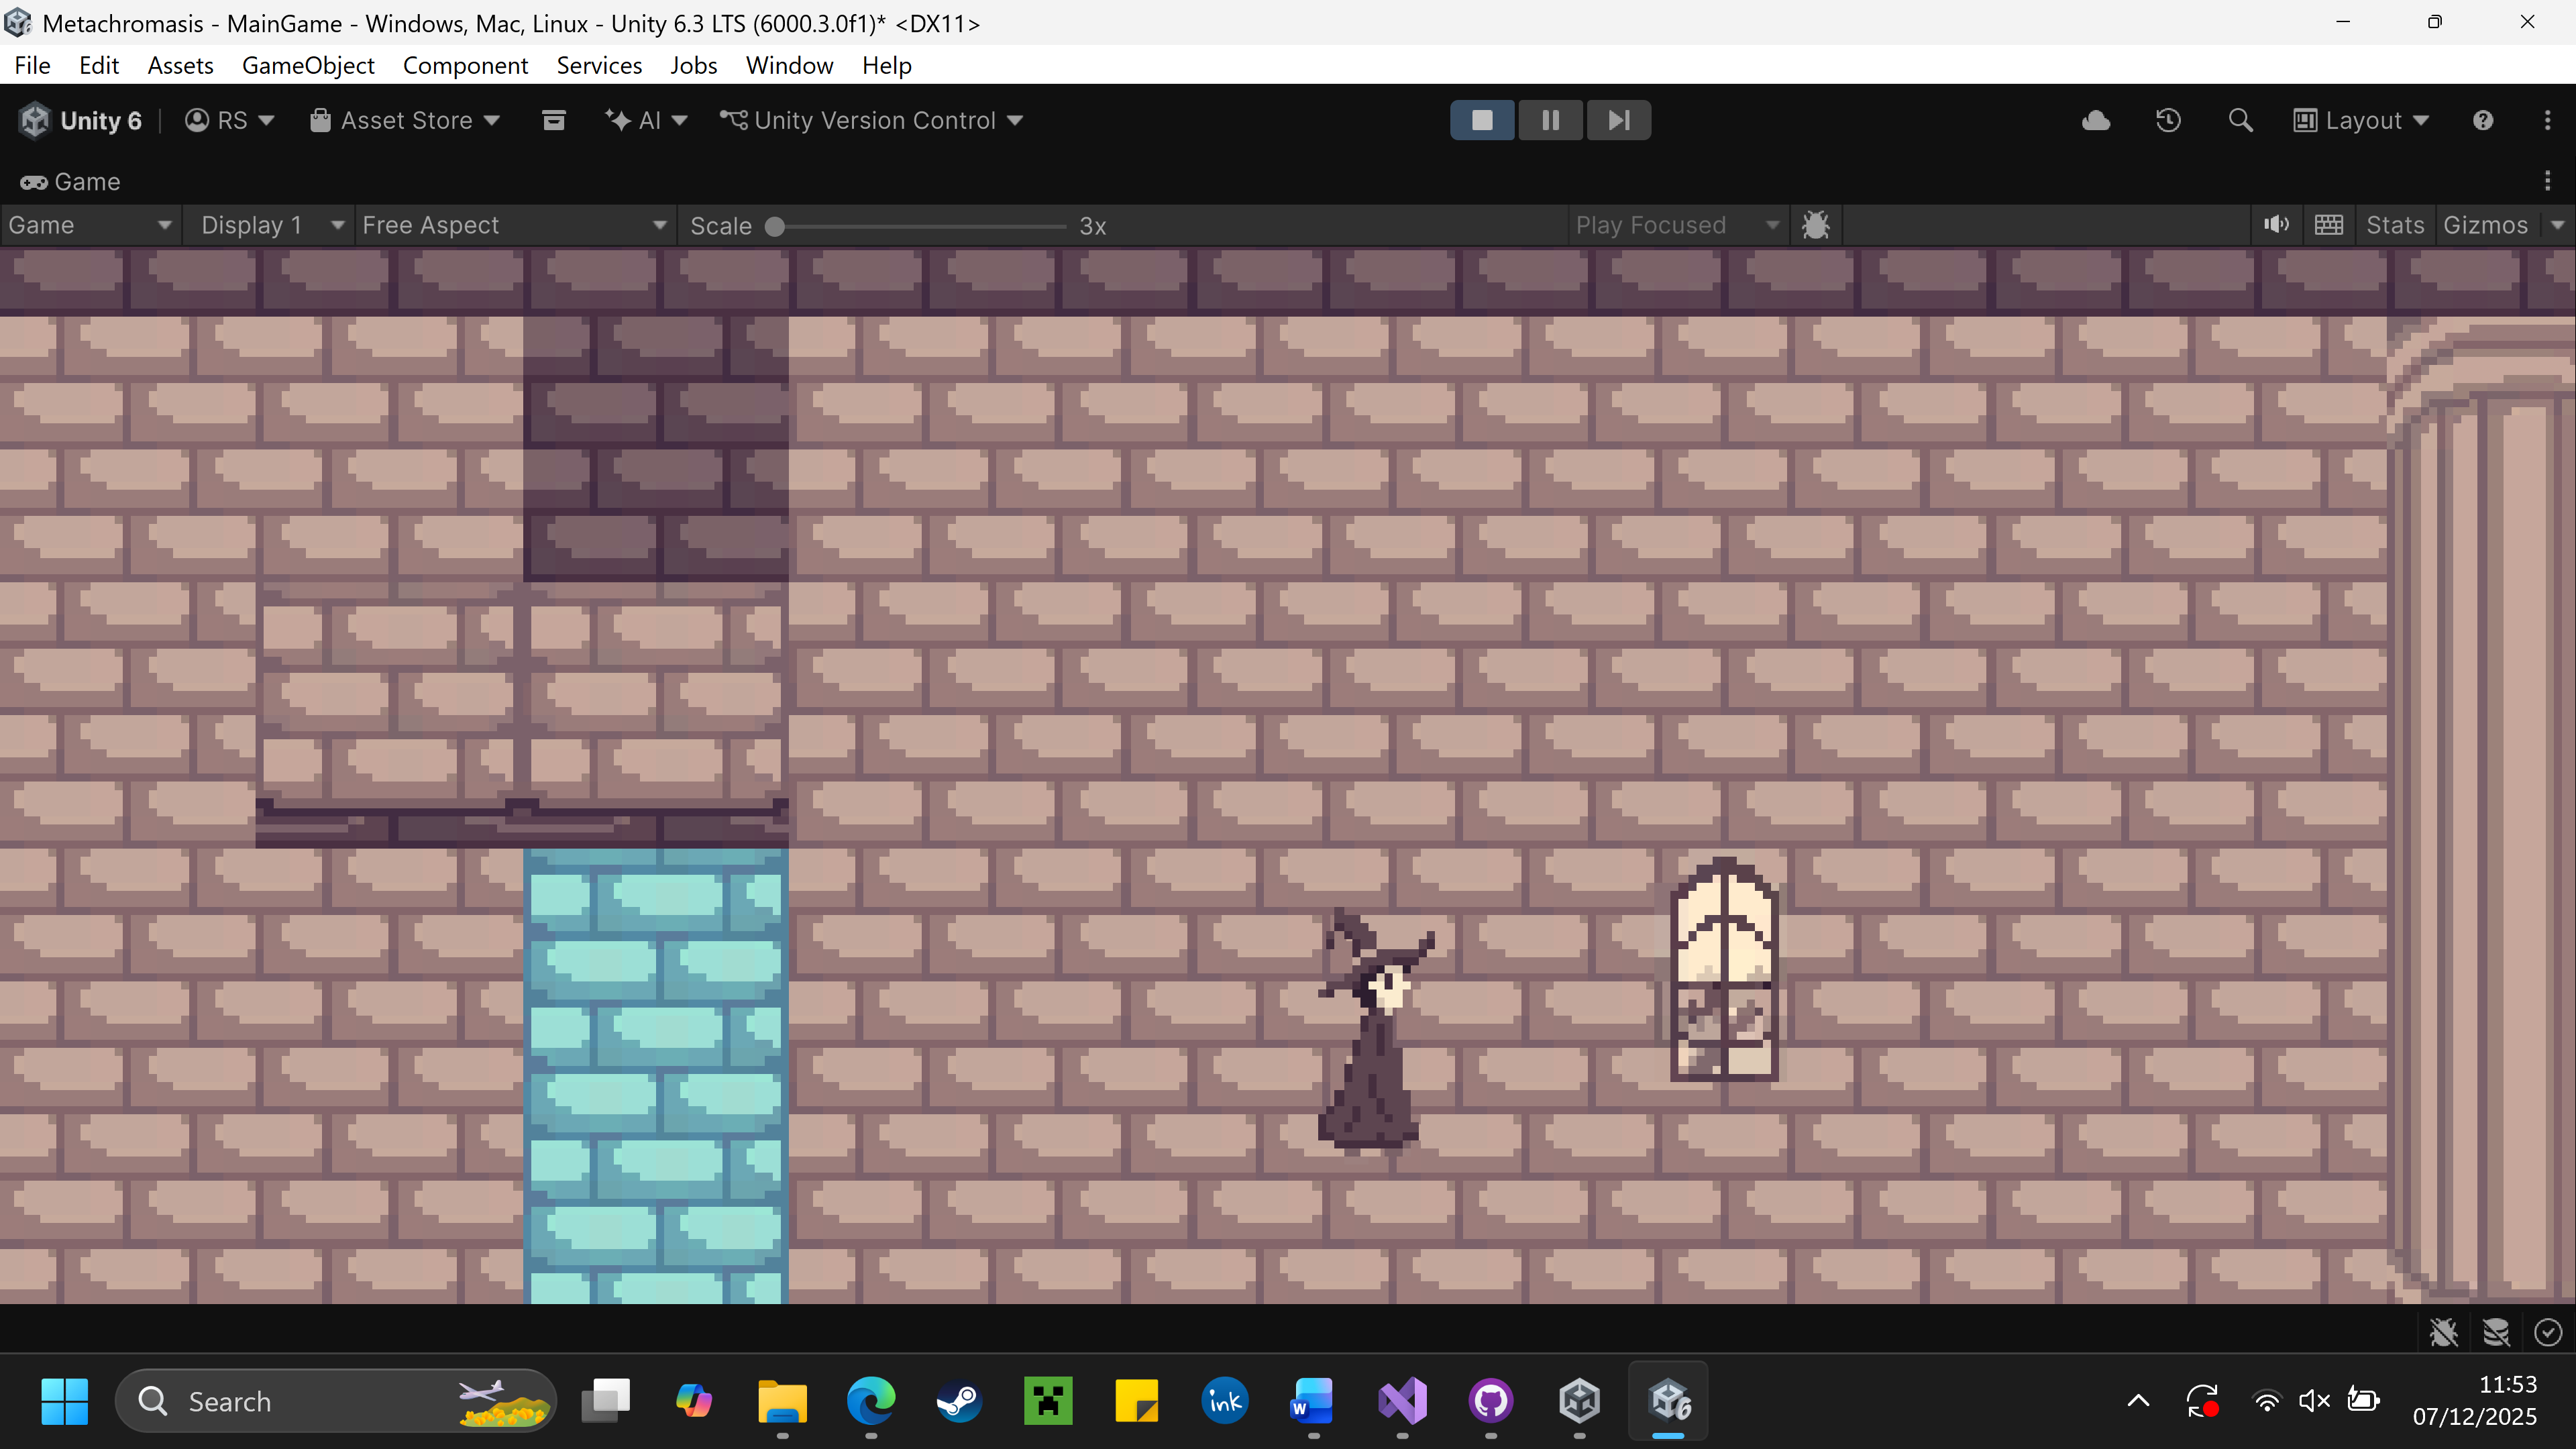Click the Unity cloud services icon

click(2096, 121)
